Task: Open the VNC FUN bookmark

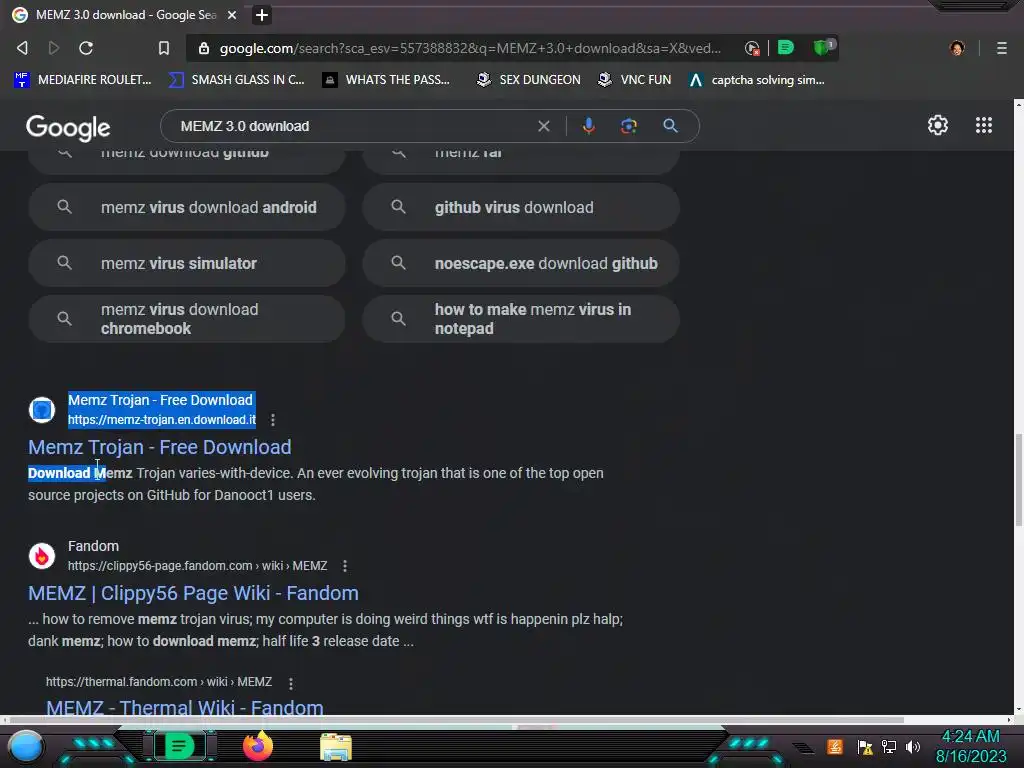Action: pos(635,80)
